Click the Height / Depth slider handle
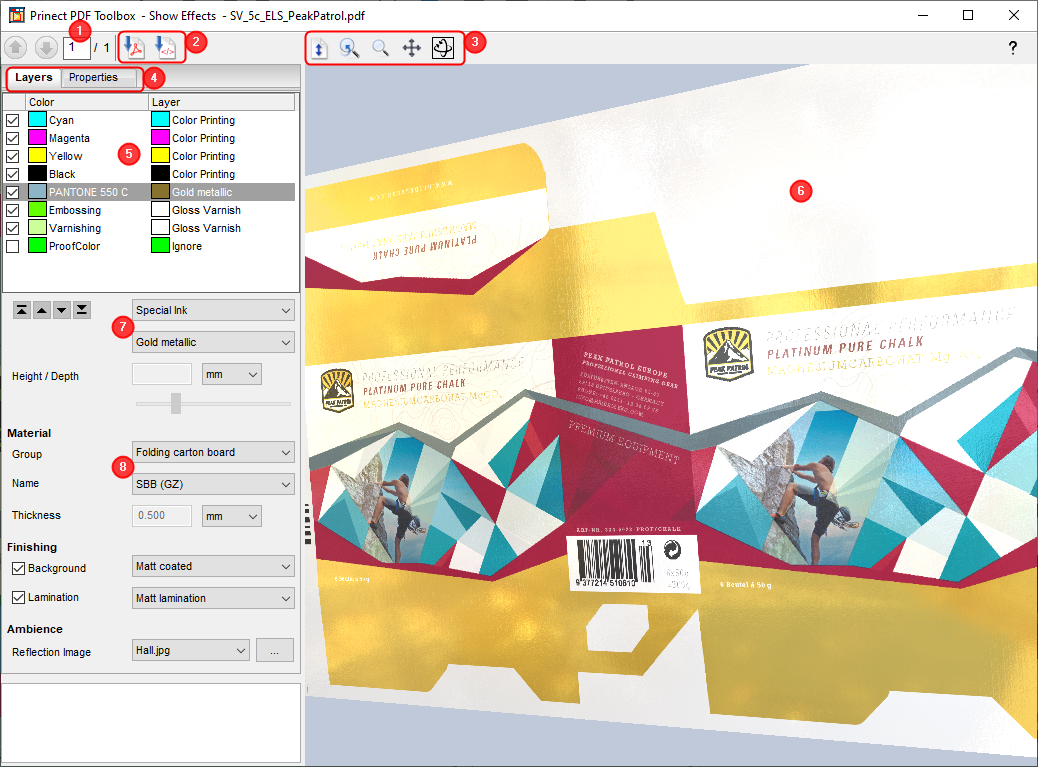 pyautogui.click(x=176, y=403)
